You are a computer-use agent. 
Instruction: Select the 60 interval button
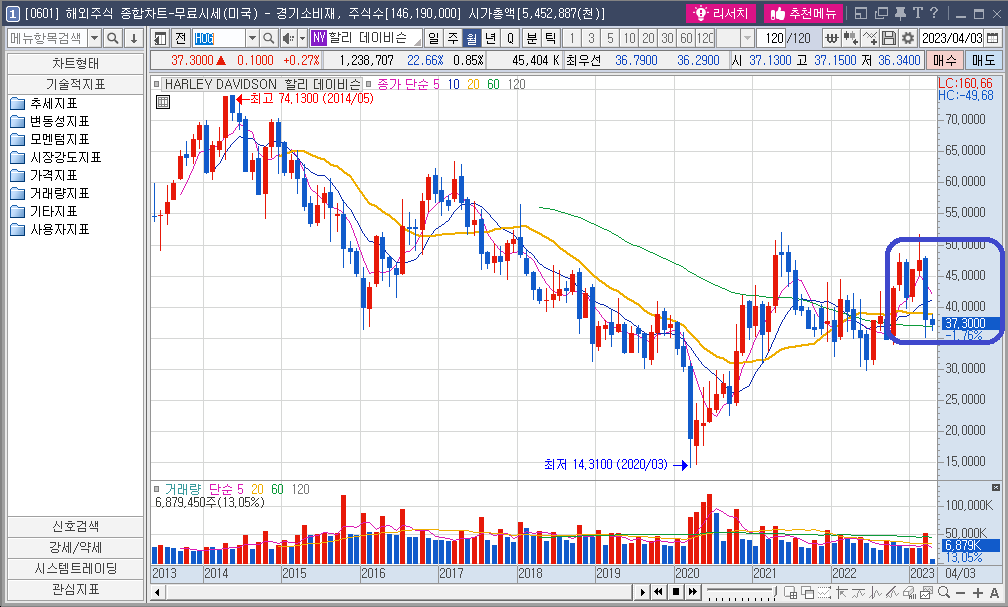(x=687, y=39)
